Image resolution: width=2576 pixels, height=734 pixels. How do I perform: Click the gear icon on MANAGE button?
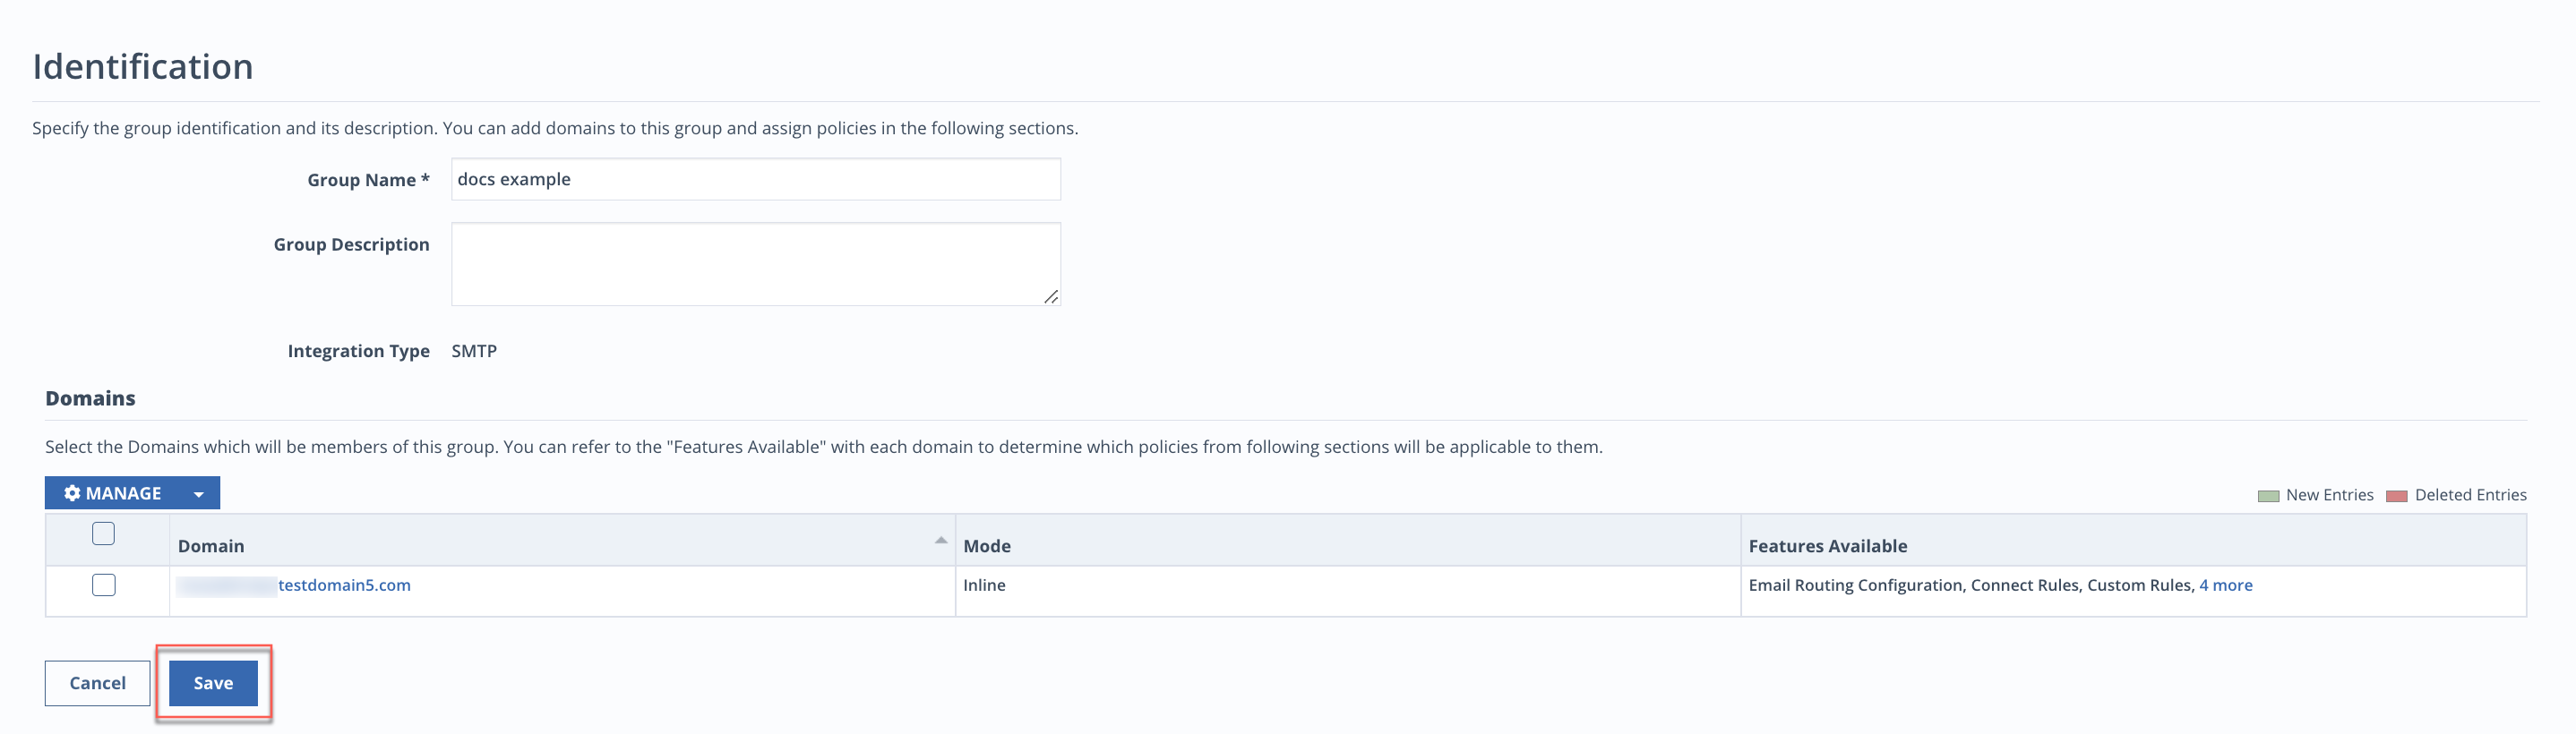click(x=72, y=493)
